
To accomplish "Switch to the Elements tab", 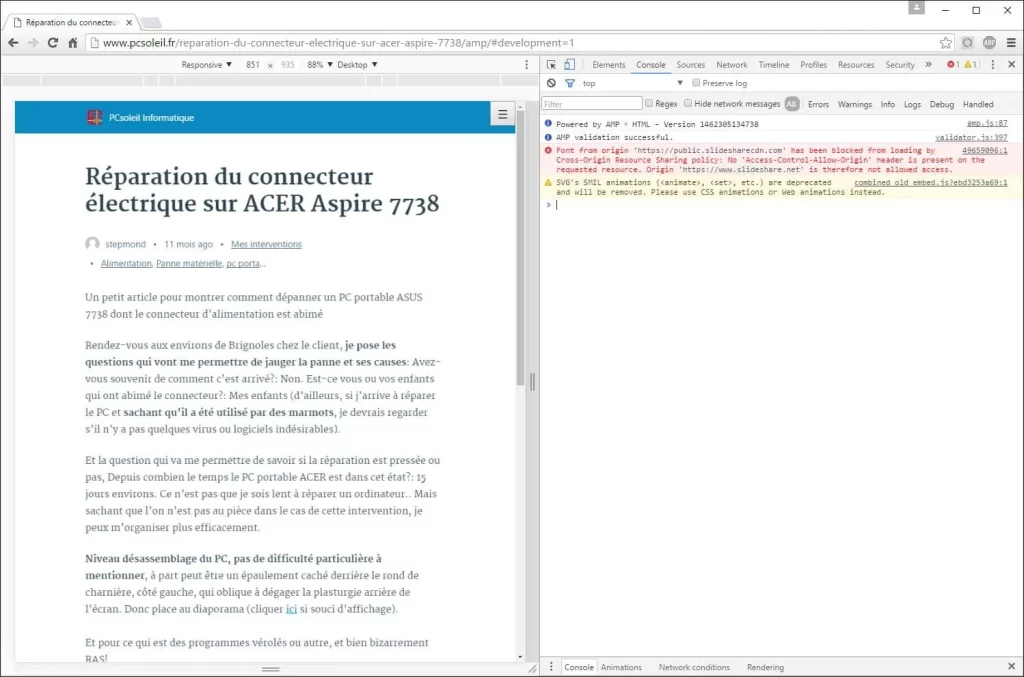I will point(609,65).
